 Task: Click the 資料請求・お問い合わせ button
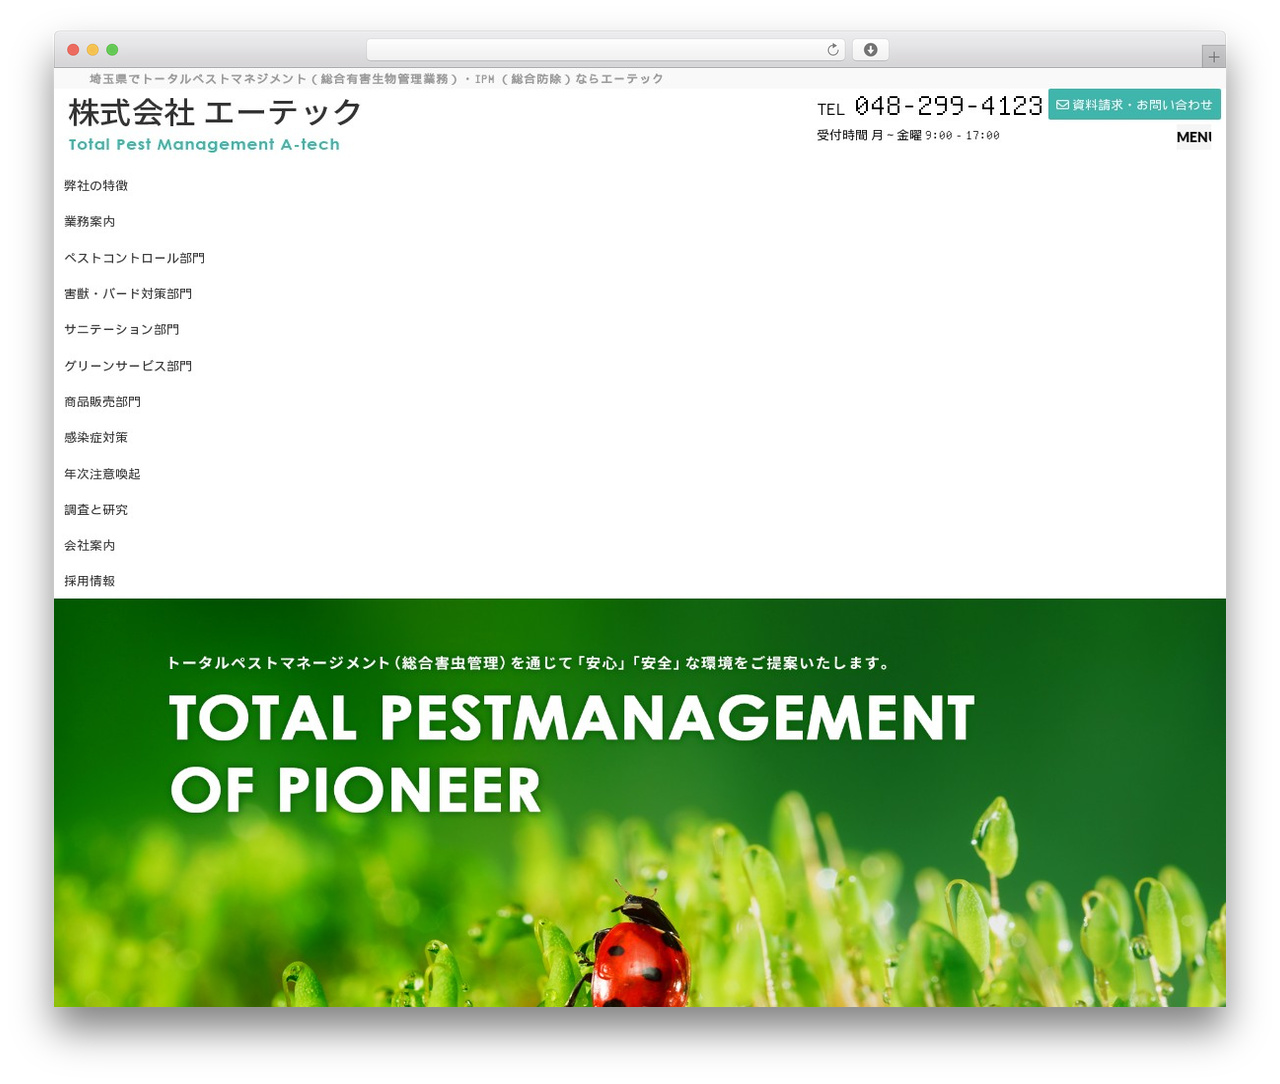pyautogui.click(x=1134, y=105)
